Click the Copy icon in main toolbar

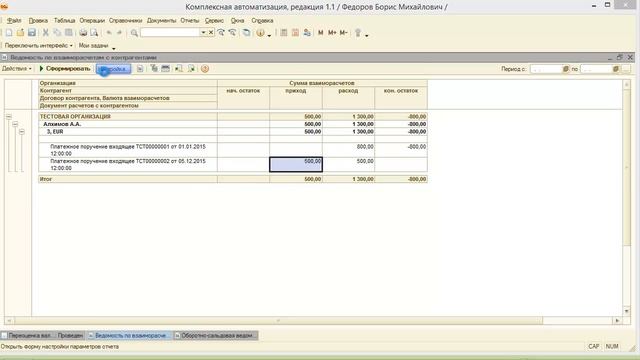[x=57, y=33]
